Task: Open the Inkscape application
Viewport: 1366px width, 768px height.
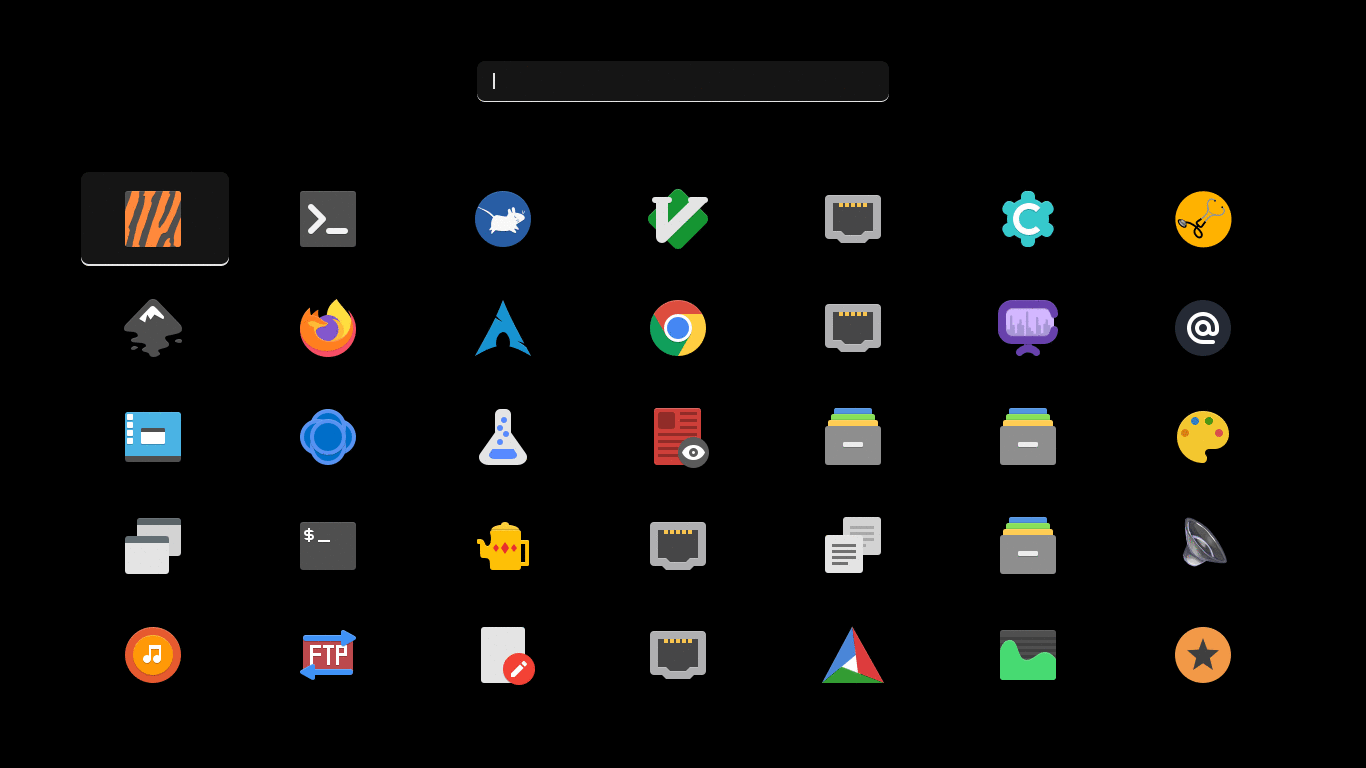Action: tap(153, 328)
